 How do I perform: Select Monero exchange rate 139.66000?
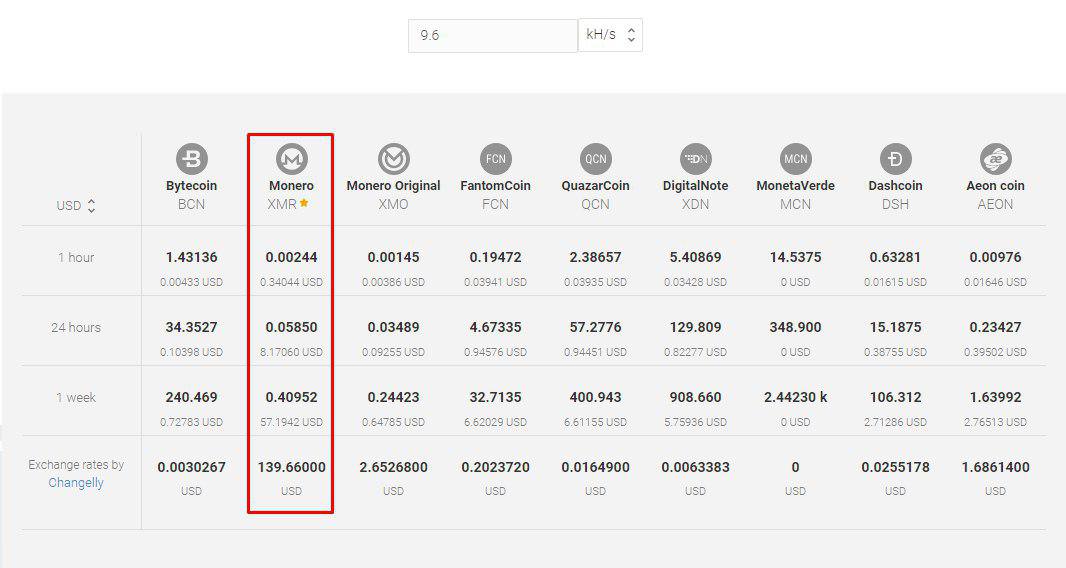[292, 468]
